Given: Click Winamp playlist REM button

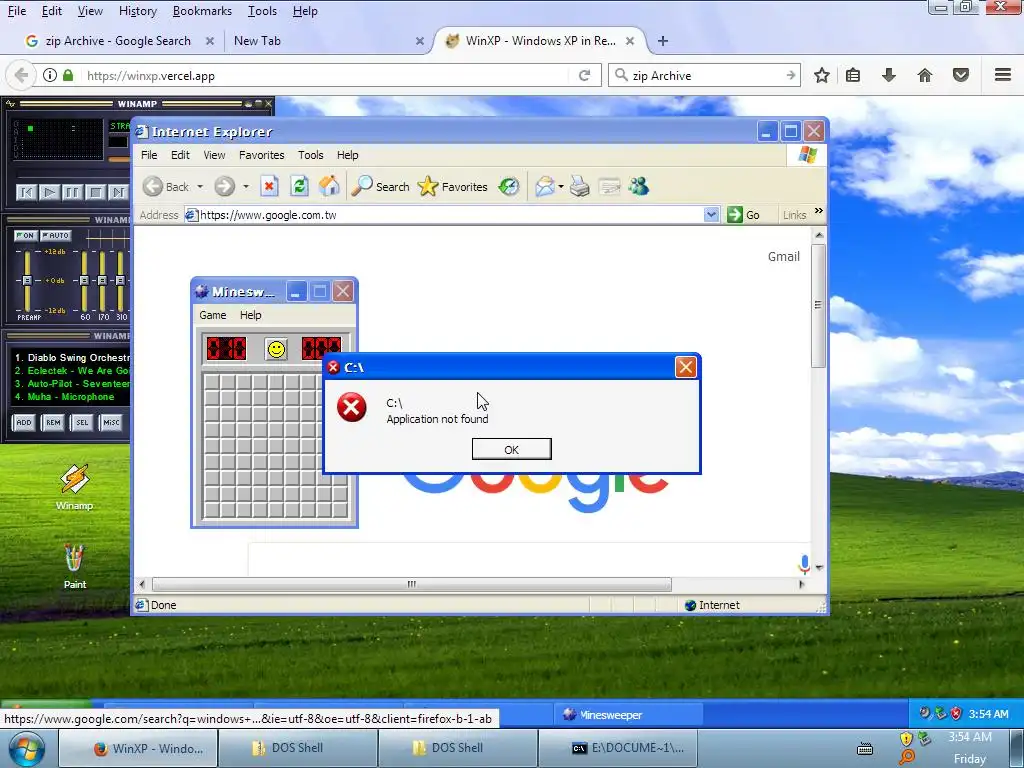Looking at the screenshot, I should click(53, 423).
